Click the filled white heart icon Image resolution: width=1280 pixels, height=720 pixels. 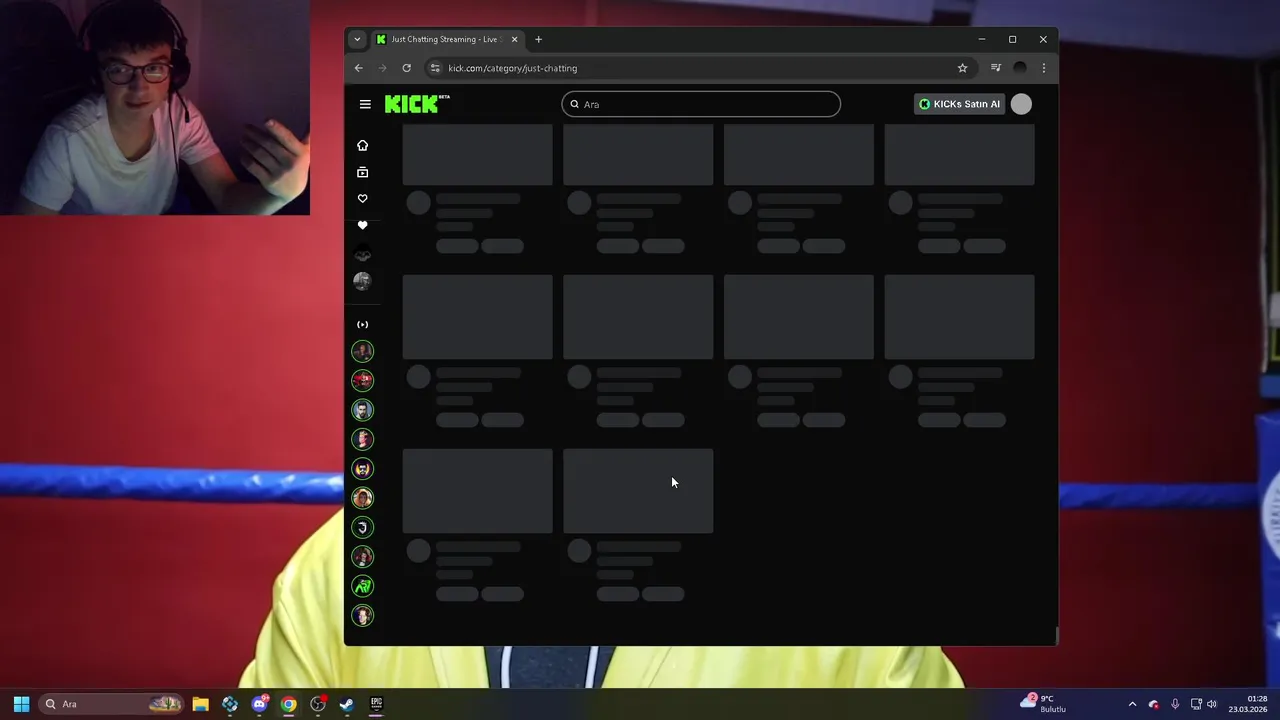coord(362,225)
